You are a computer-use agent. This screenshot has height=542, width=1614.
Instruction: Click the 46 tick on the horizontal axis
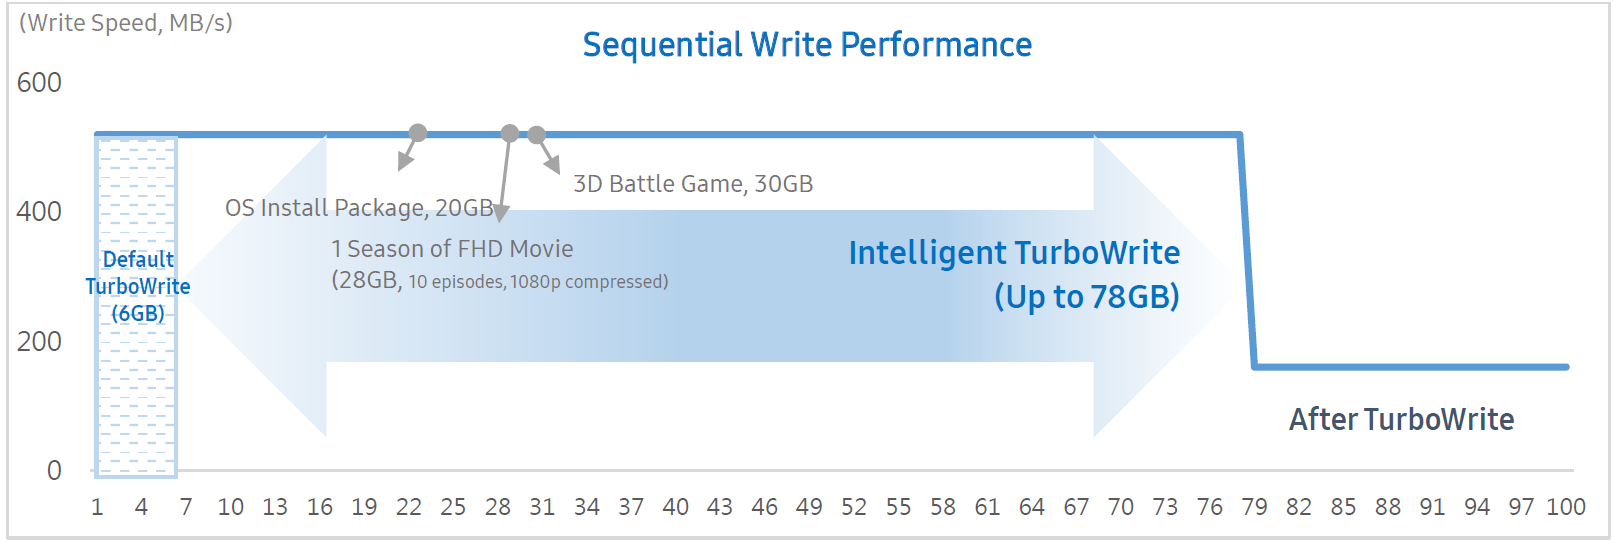(764, 507)
